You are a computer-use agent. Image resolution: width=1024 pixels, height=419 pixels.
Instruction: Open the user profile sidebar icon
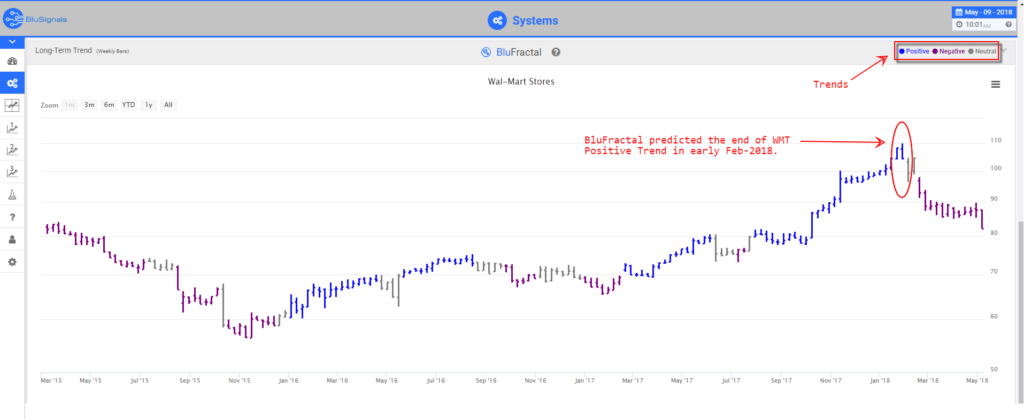[12, 240]
